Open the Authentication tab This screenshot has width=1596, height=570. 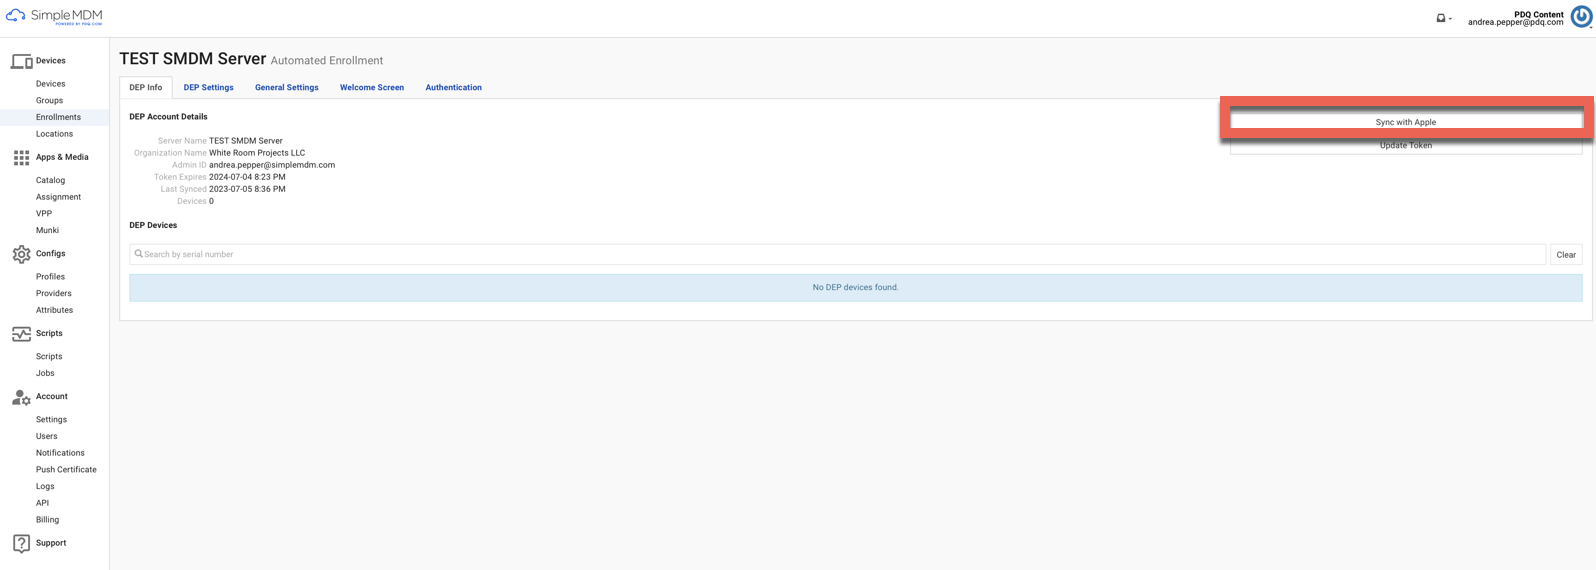pos(453,87)
